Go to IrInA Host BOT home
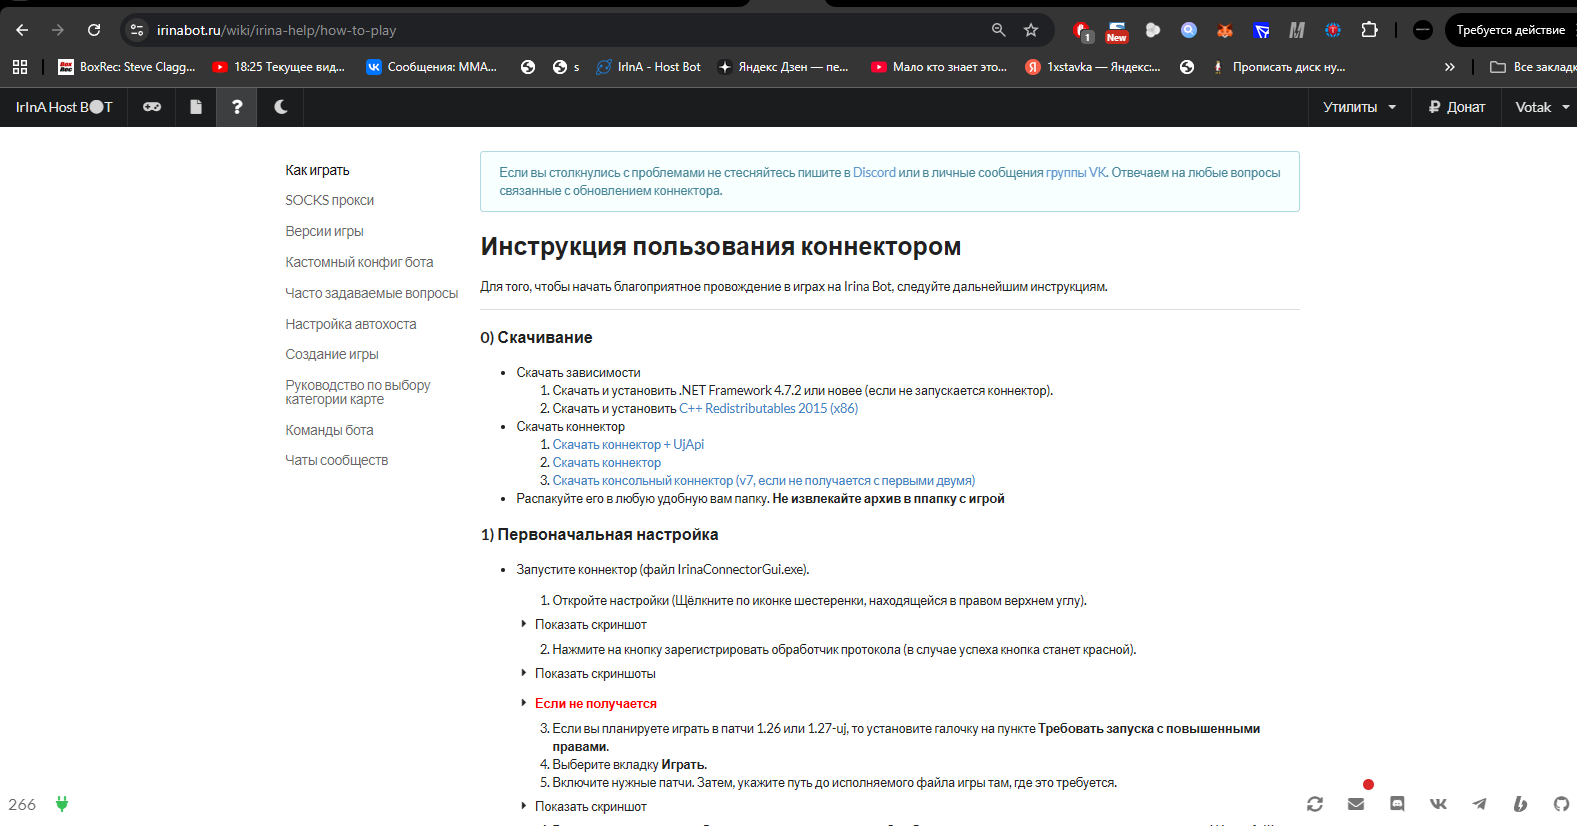This screenshot has height=826, width=1577. [64, 107]
